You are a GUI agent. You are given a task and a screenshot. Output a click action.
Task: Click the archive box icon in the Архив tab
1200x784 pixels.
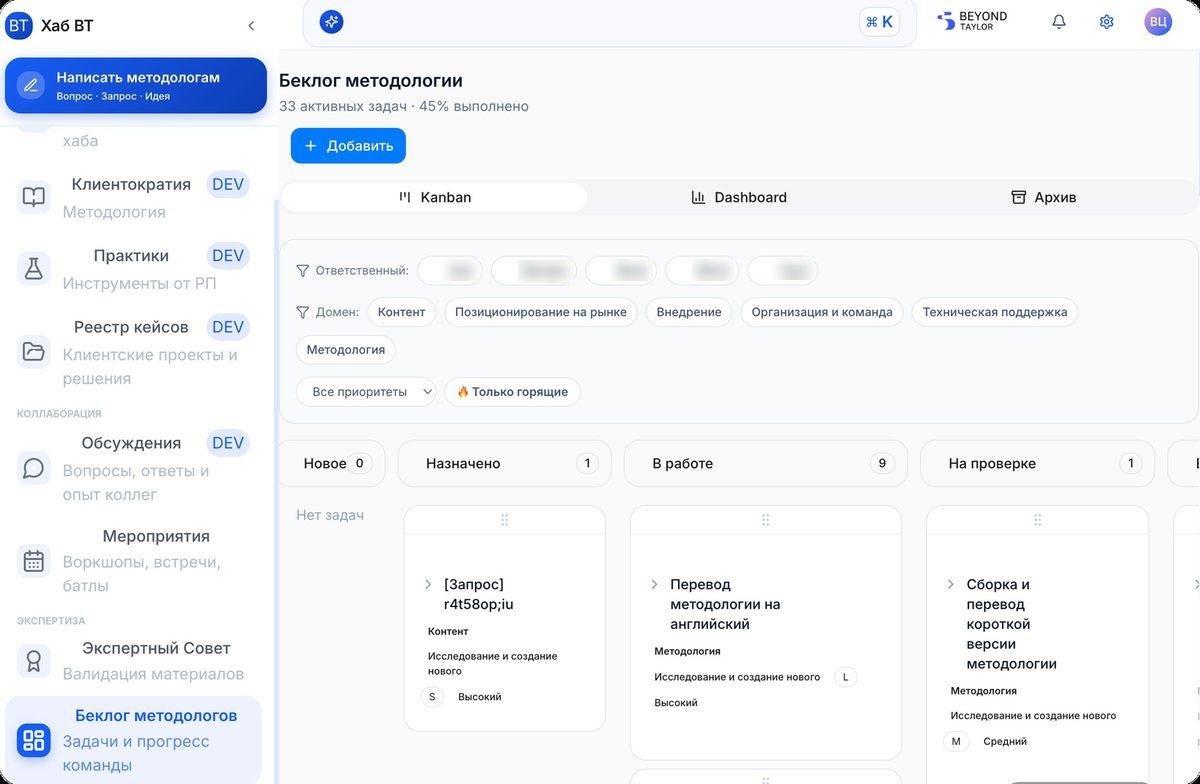coord(1019,197)
